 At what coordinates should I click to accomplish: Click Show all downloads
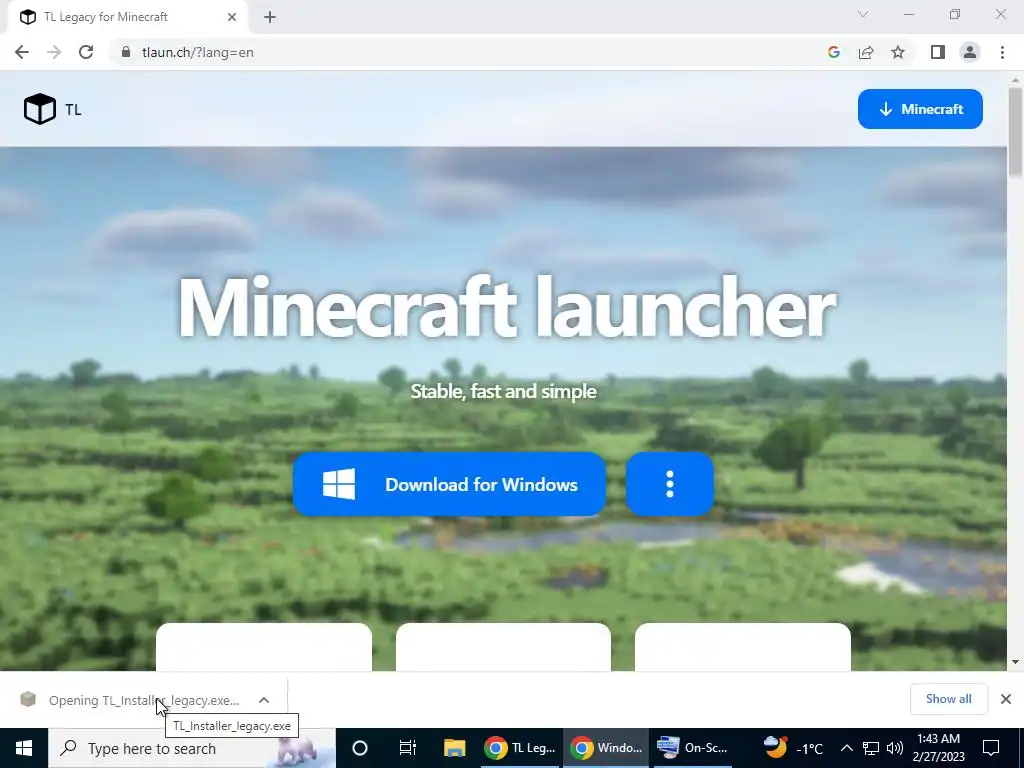tap(948, 699)
